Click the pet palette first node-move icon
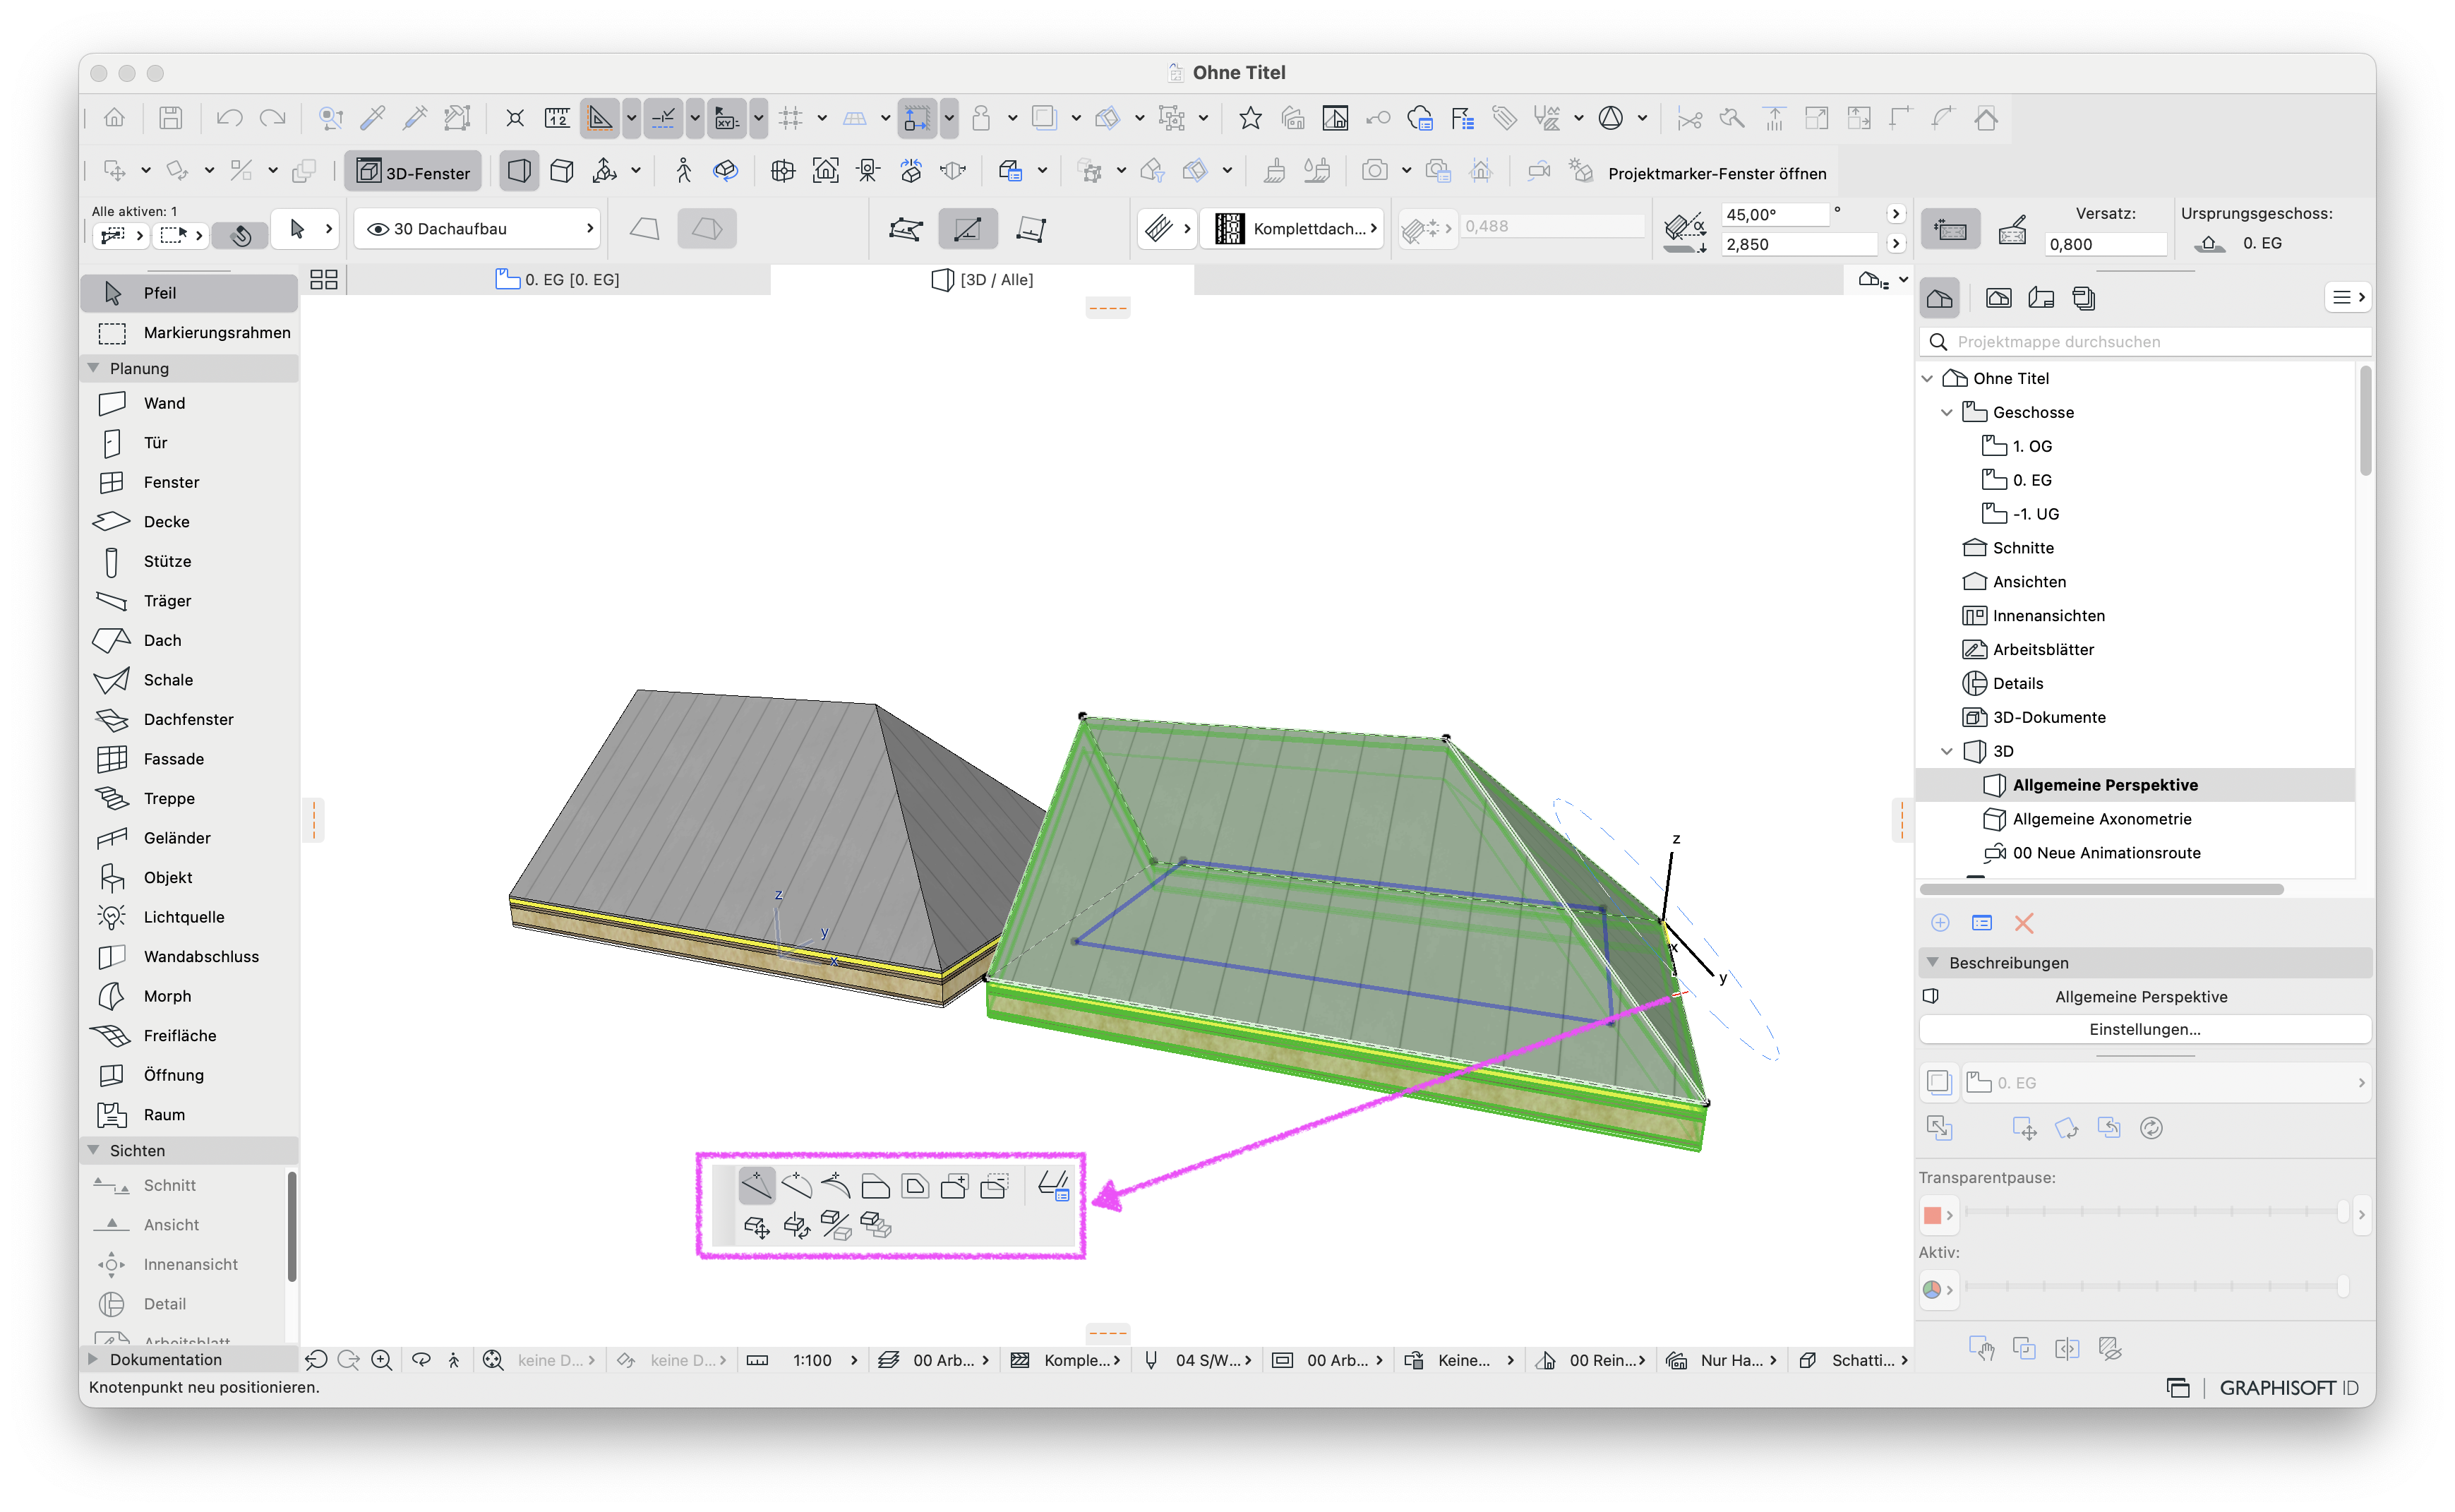Image resolution: width=2455 pixels, height=1512 pixels. [x=757, y=1186]
